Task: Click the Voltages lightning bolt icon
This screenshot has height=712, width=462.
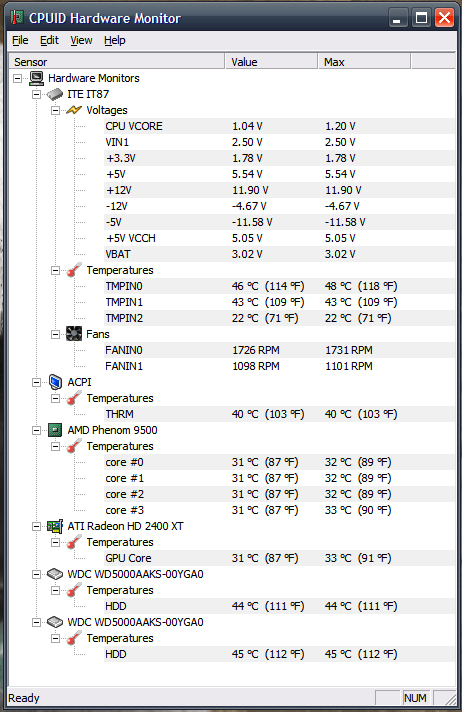Action: click(x=74, y=110)
